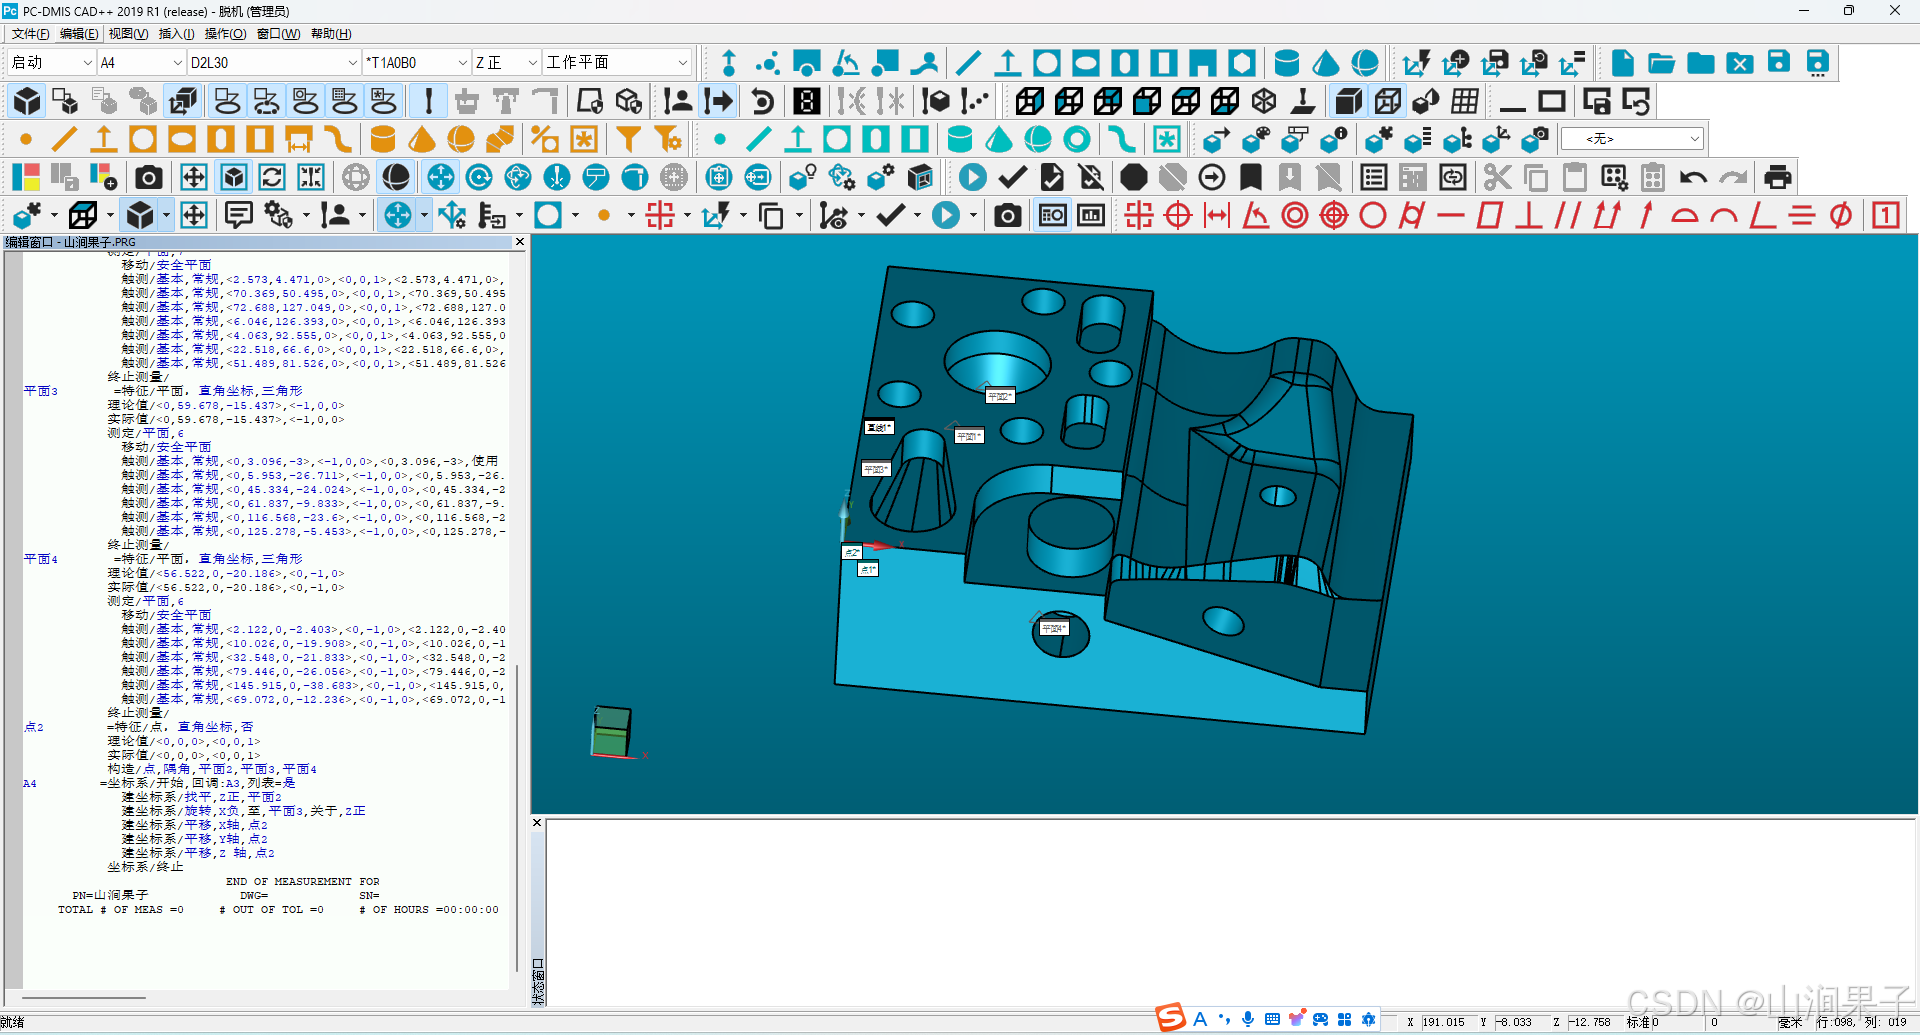Open the 编辑(E) menu
This screenshot has width=1920, height=1035.
(x=79, y=34)
